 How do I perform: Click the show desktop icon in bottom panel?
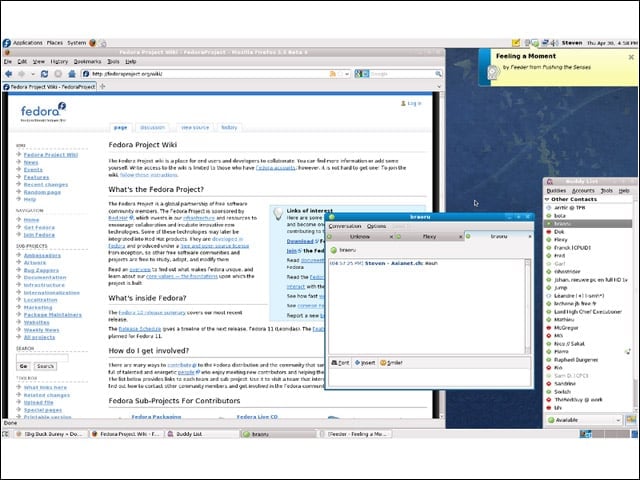(x=6, y=434)
